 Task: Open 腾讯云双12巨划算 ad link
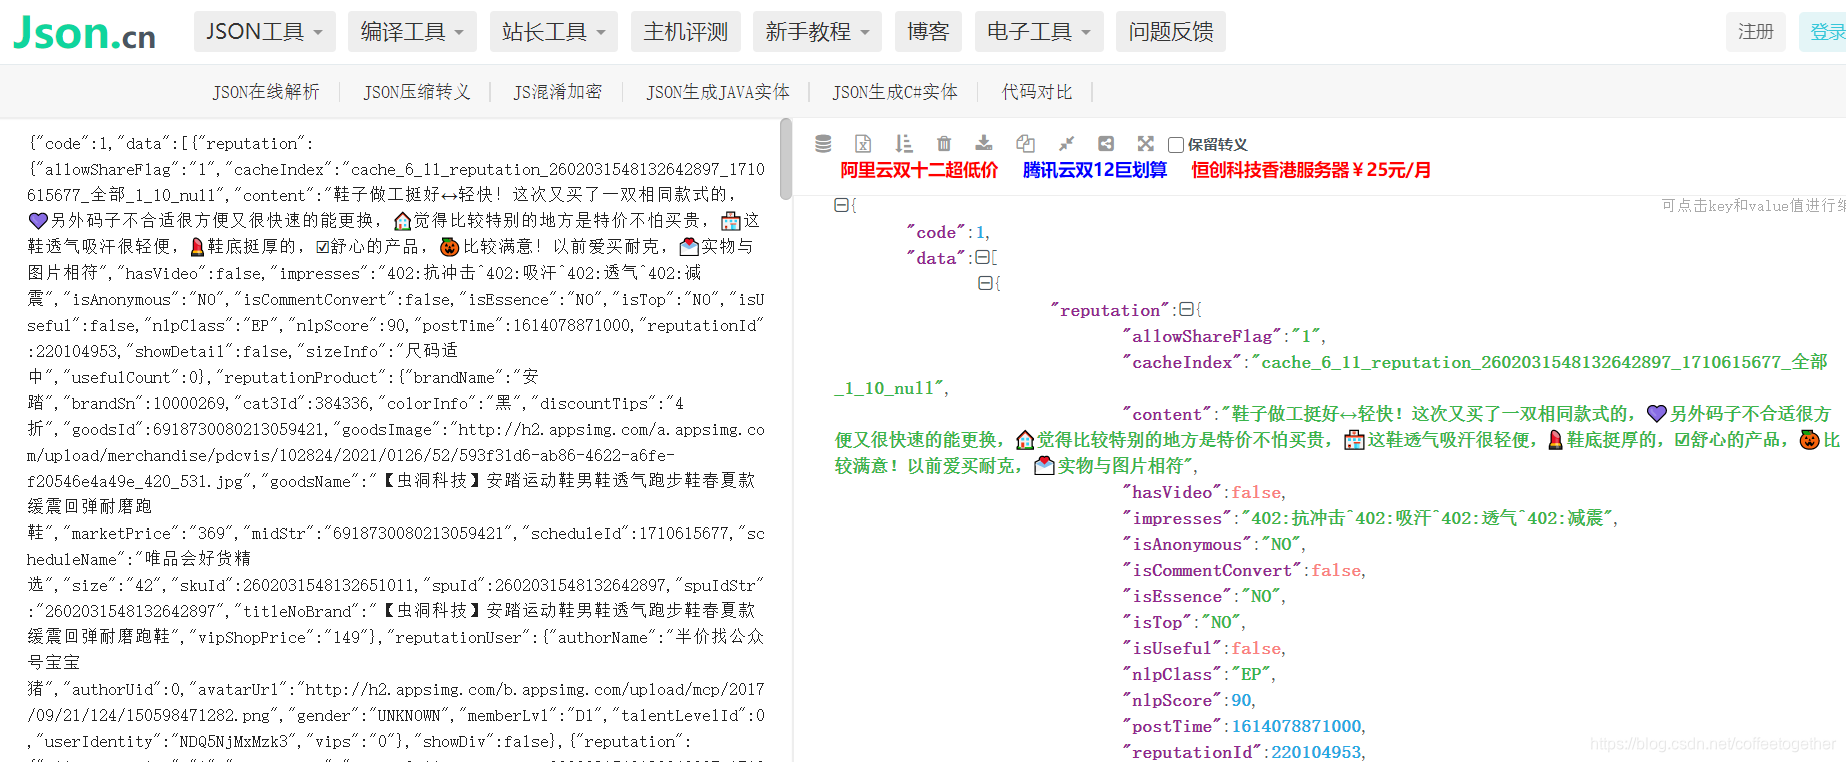point(1095,170)
